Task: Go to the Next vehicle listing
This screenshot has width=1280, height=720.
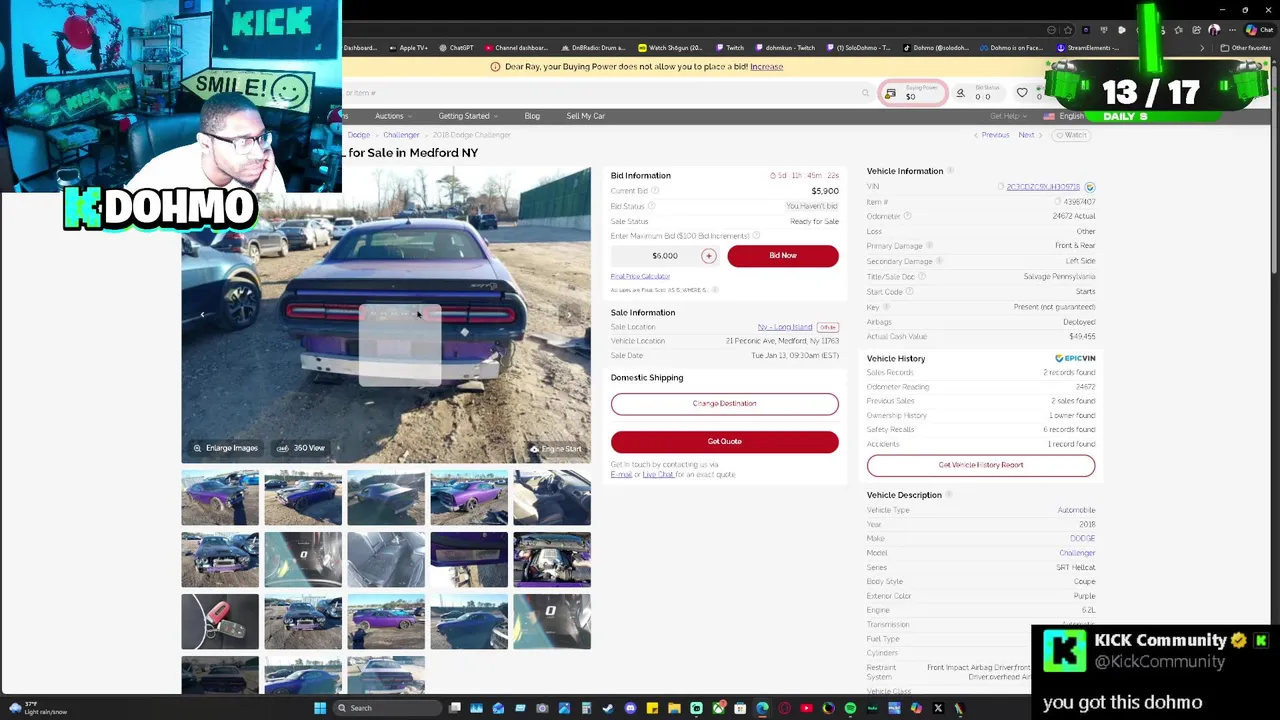Action: click(1029, 135)
